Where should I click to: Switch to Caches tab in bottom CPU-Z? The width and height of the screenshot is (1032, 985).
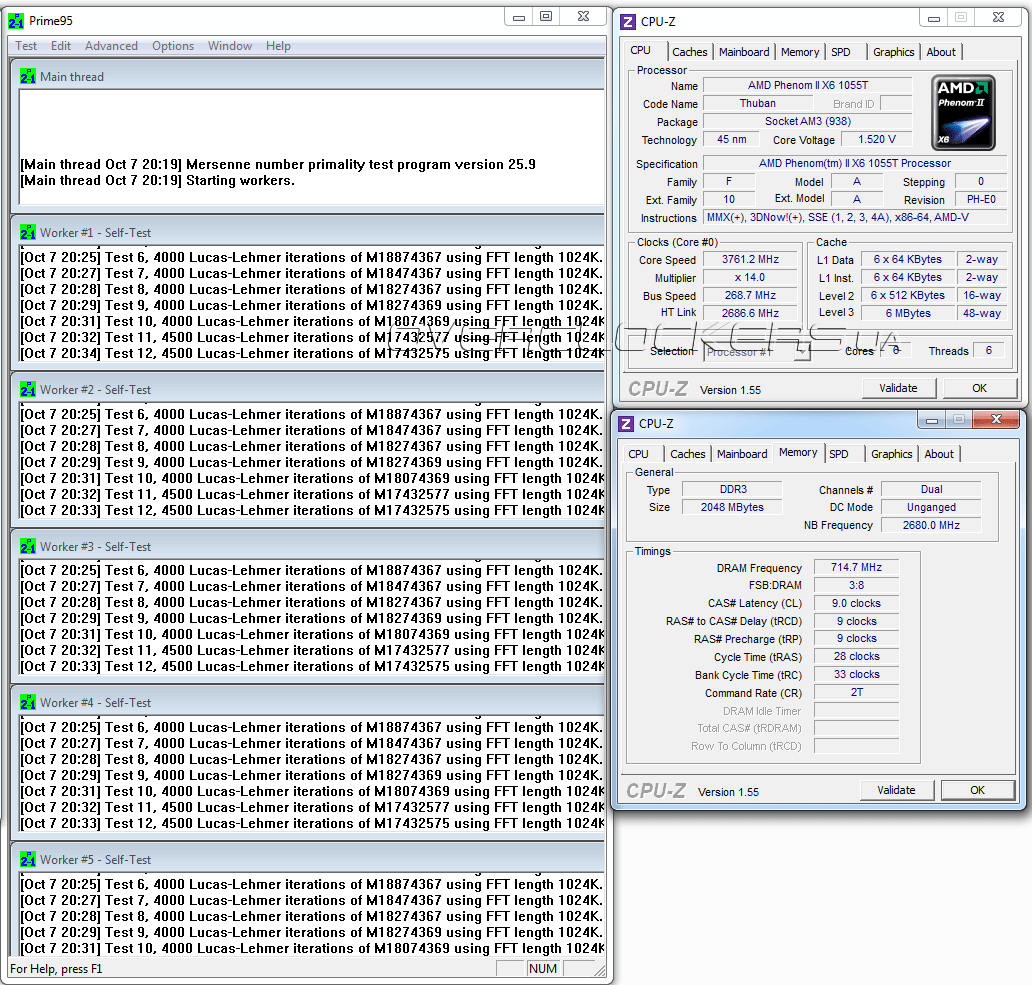[688, 454]
